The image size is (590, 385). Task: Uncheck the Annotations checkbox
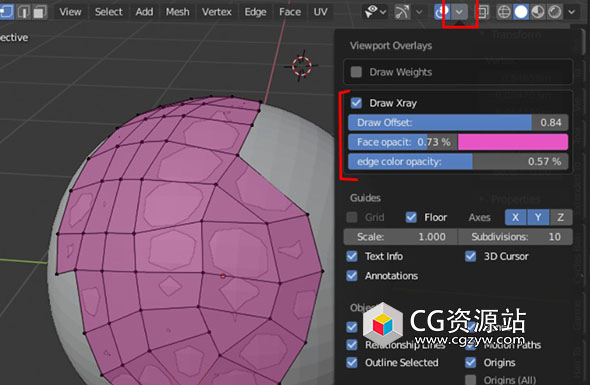coord(352,276)
